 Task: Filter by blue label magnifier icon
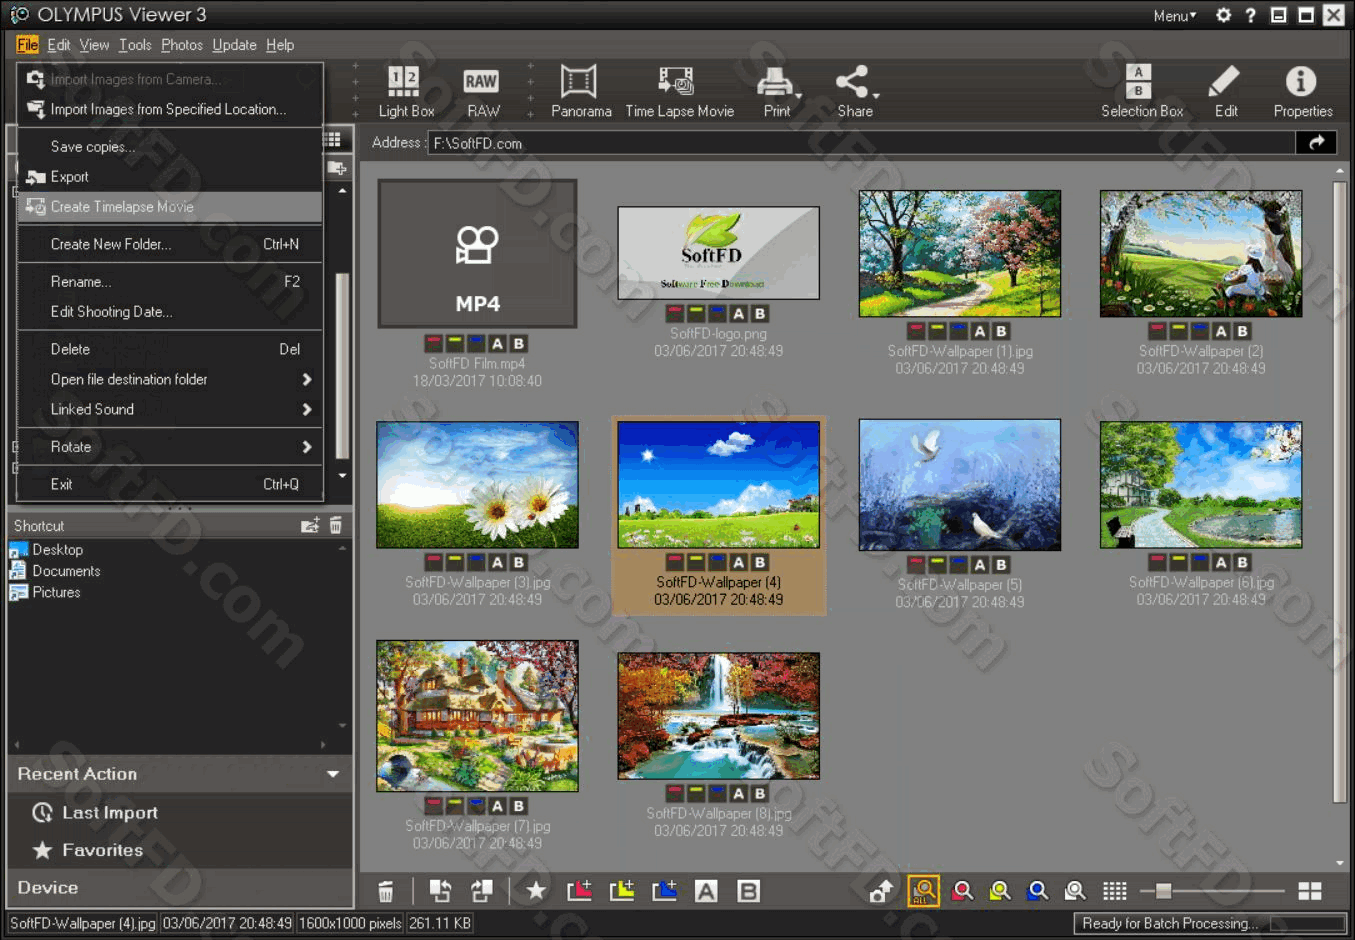[1037, 891]
